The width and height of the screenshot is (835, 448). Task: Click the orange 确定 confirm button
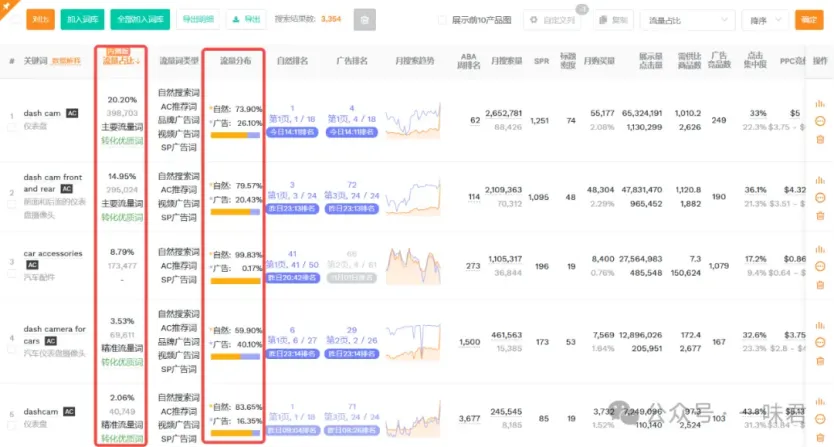pyautogui.click(x=809, y=20)
